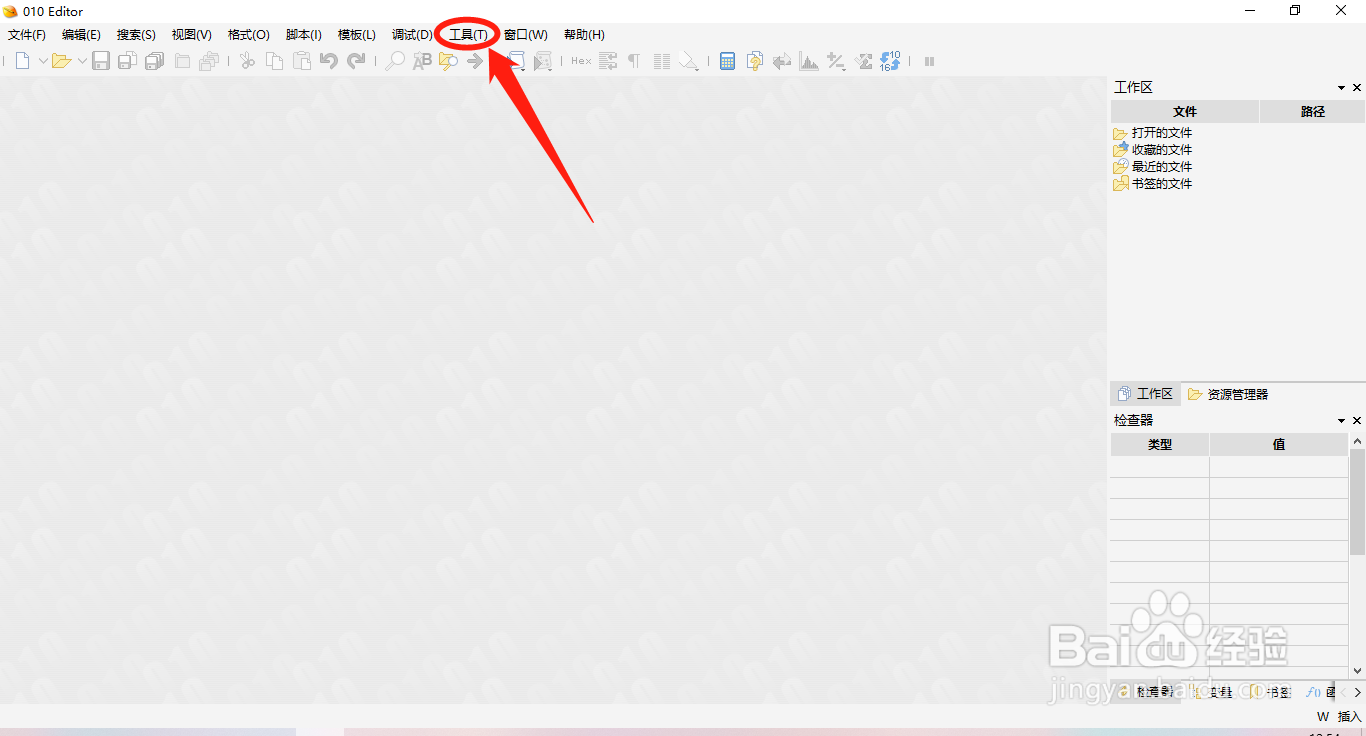
Task: Close the 检查器 panel
Action: [1357, 421]
